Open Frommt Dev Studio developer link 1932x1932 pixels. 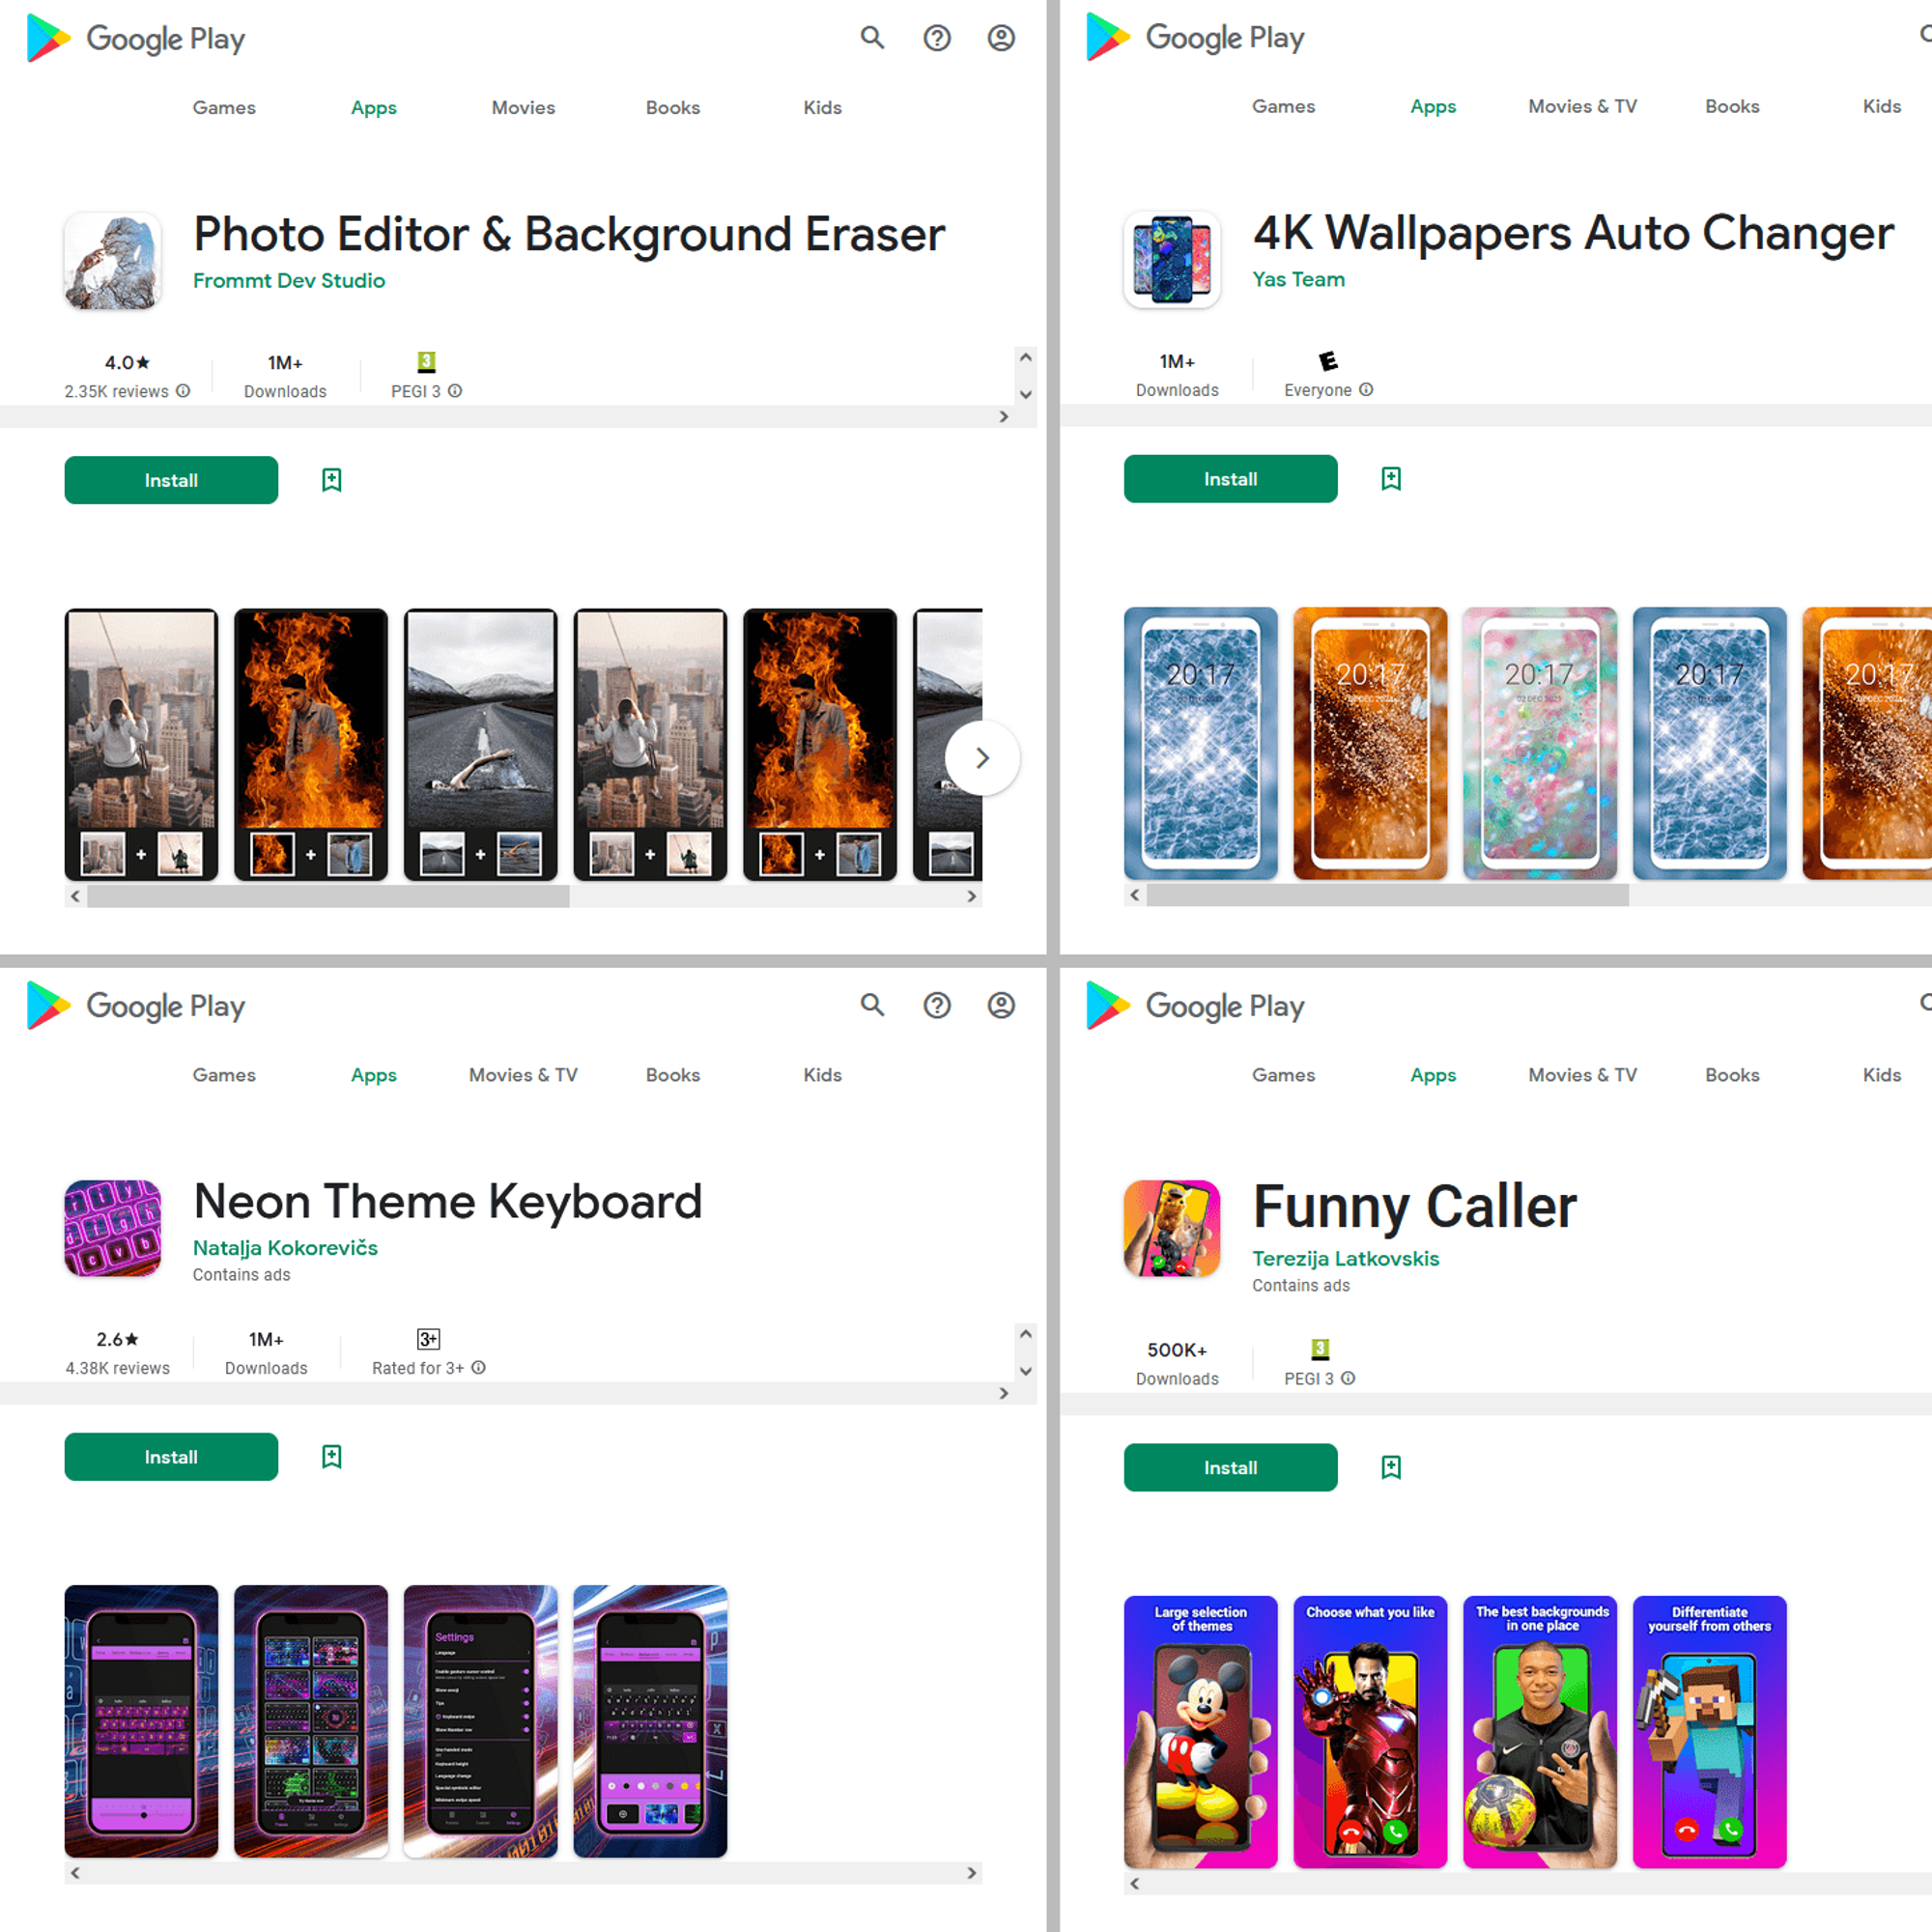[x=289, y=281]
